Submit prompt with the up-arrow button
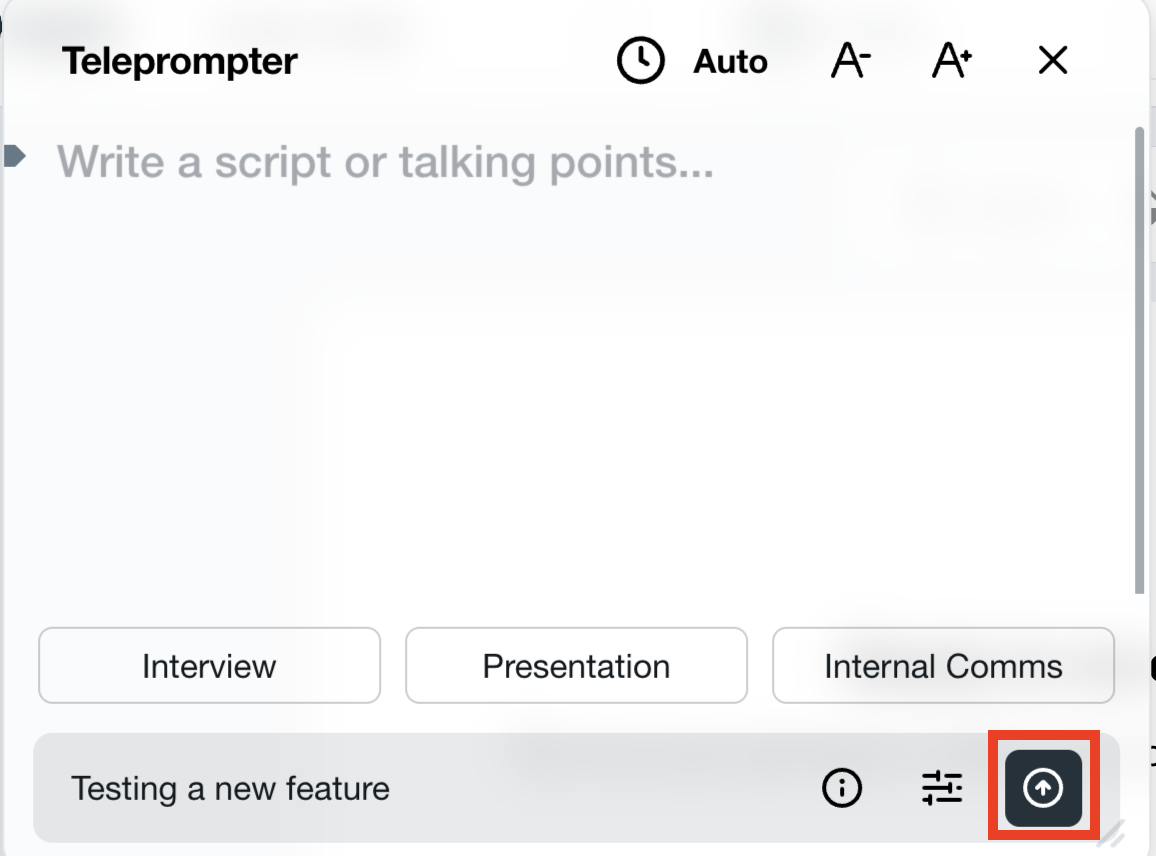The height and width of the screenshot is (856, 1156). [x=1043, y=788]
